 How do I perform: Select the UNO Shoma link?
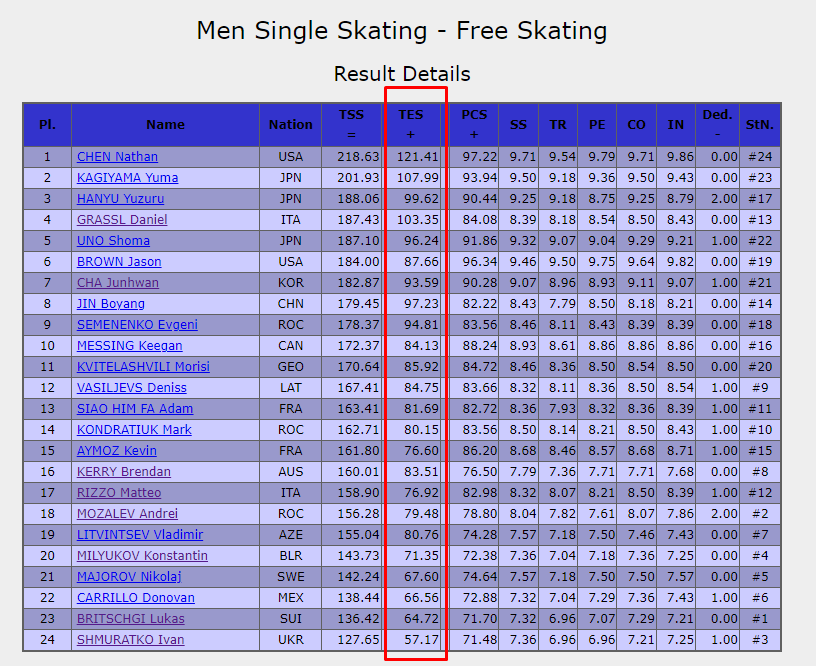(113, 241)
